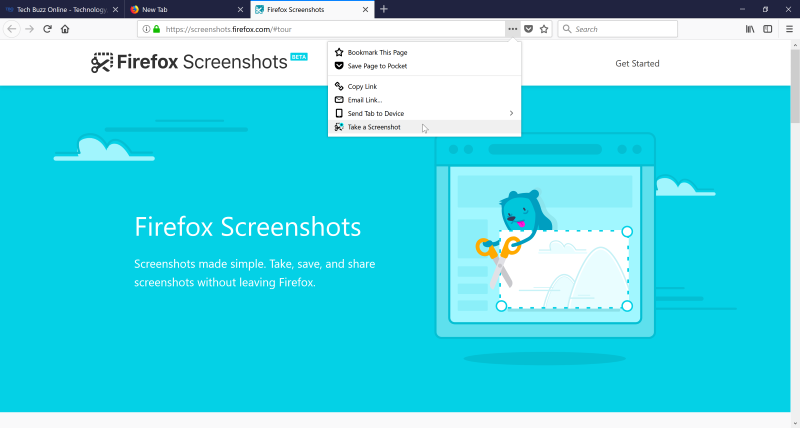Image resolution: width=800 pixels, height=428 pixels.
Task: Click the green padlock security icon
Action: point(157,29)
